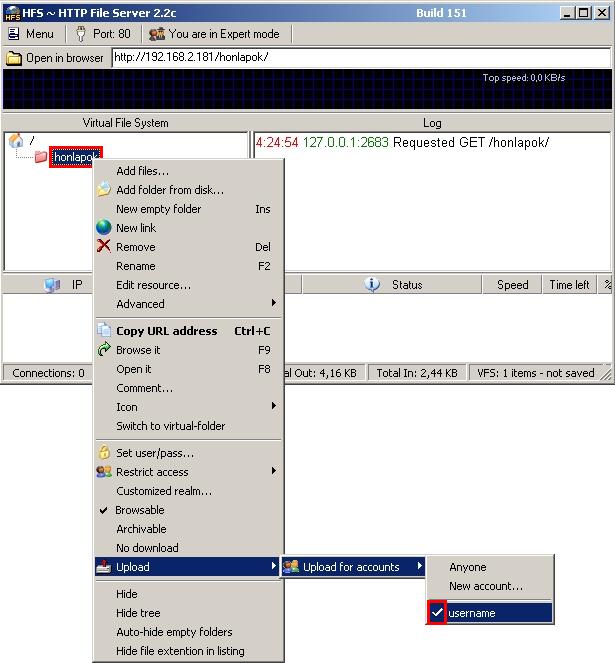Select Anyone for upload accounts
This screenshot has height=663, width=615.
(490, 567)
